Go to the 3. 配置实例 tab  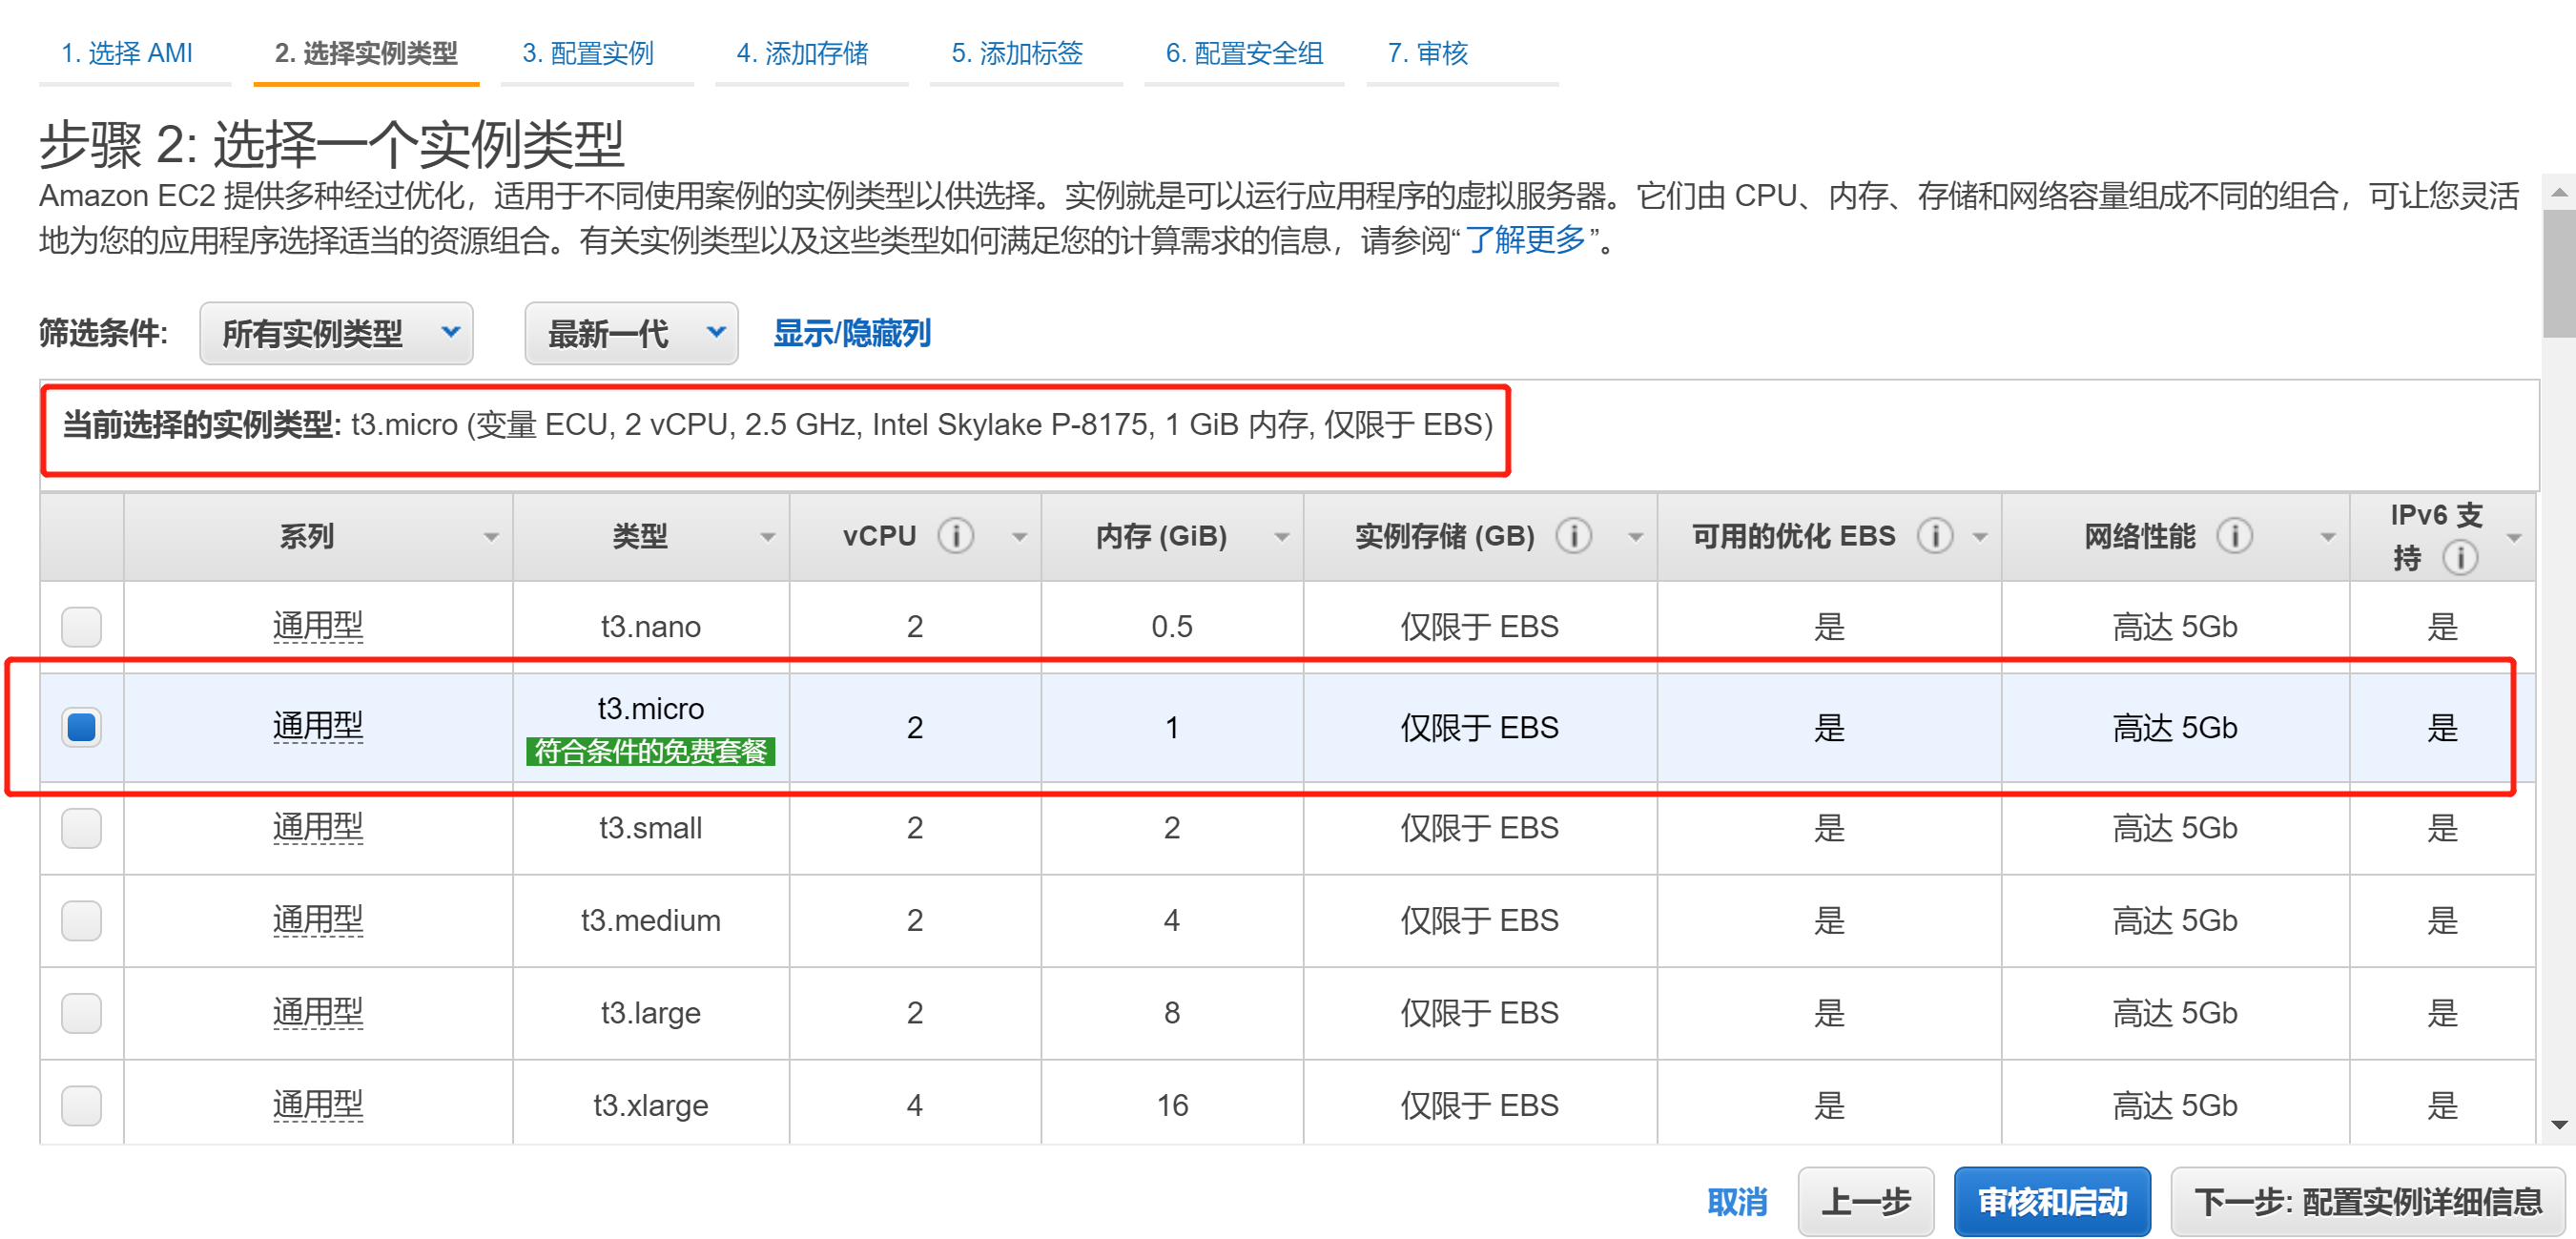(x=587, y=53)
